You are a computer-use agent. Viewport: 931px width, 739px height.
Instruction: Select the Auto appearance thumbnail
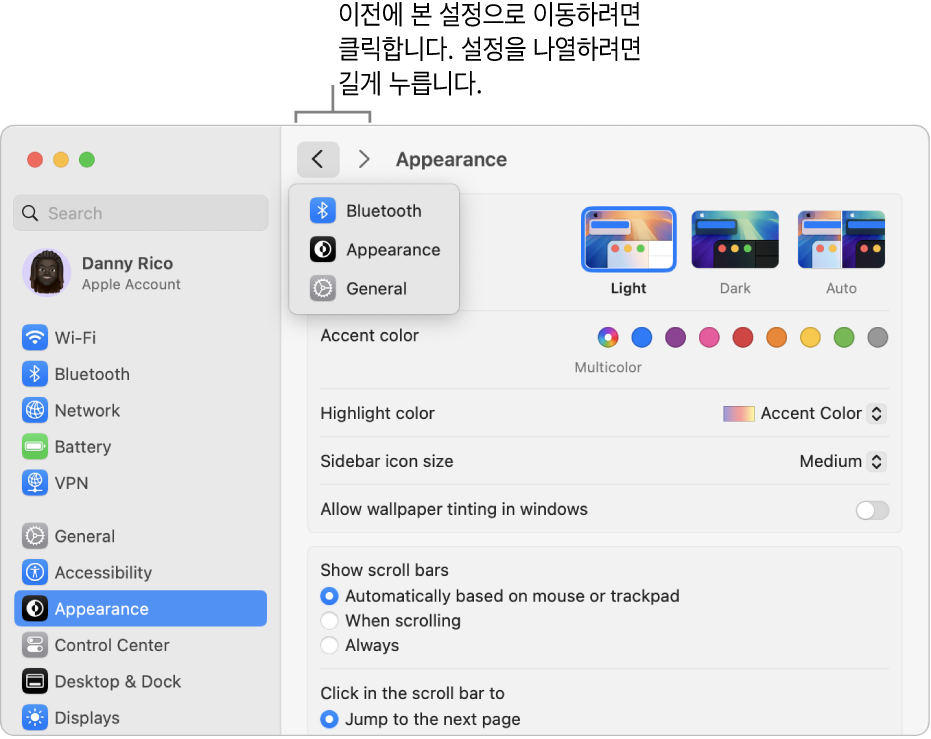841,239
